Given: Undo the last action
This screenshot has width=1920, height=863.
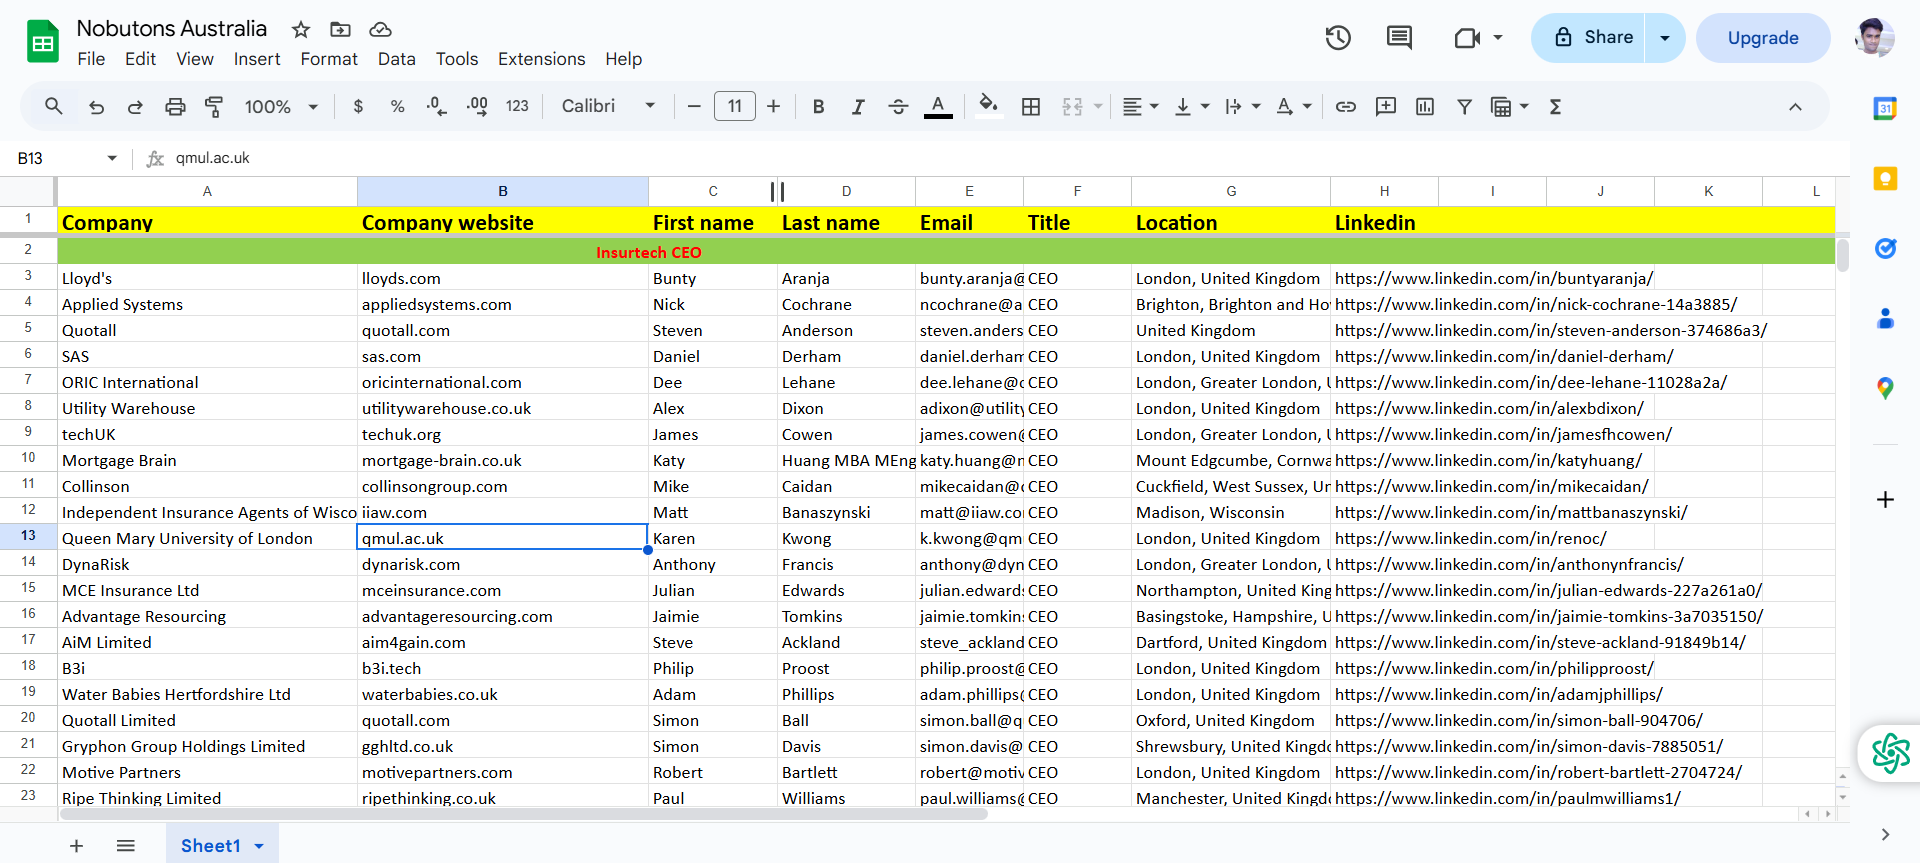Looking at the screenshot, I should pos(96,107).
